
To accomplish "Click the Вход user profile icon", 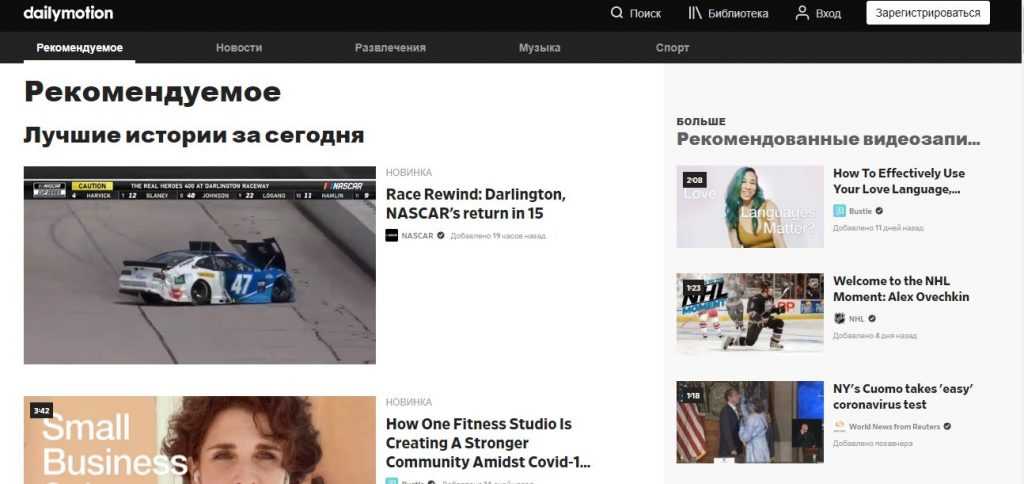I will click(x=801, y=14).
